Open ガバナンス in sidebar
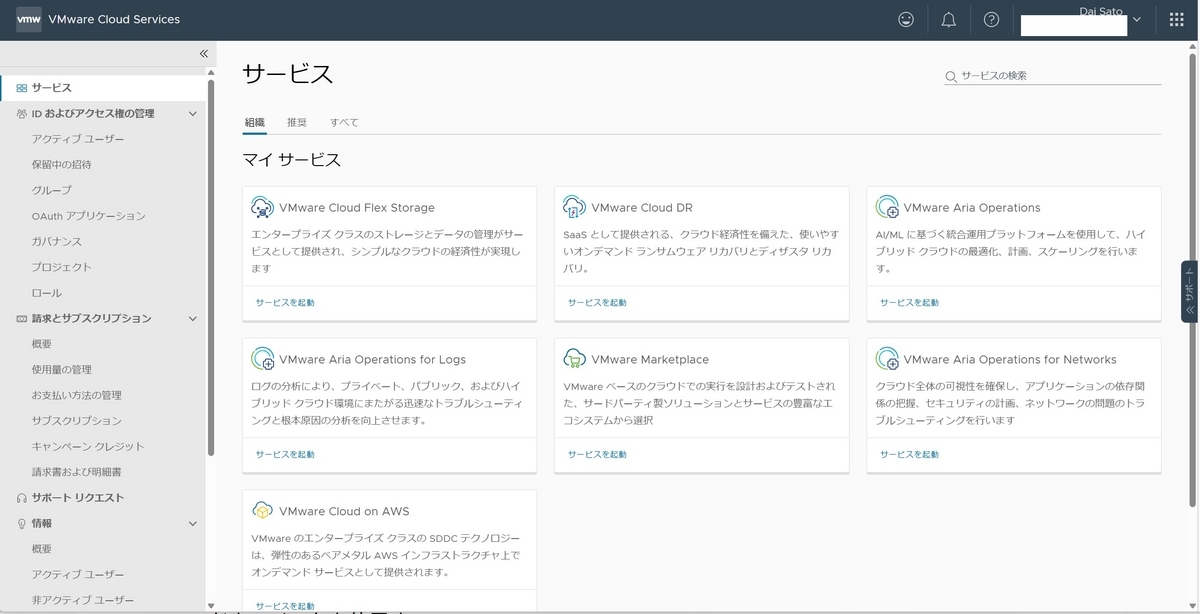Image resolution: width=1200 pixels, height=614 pixels. (x=56, y=242)
